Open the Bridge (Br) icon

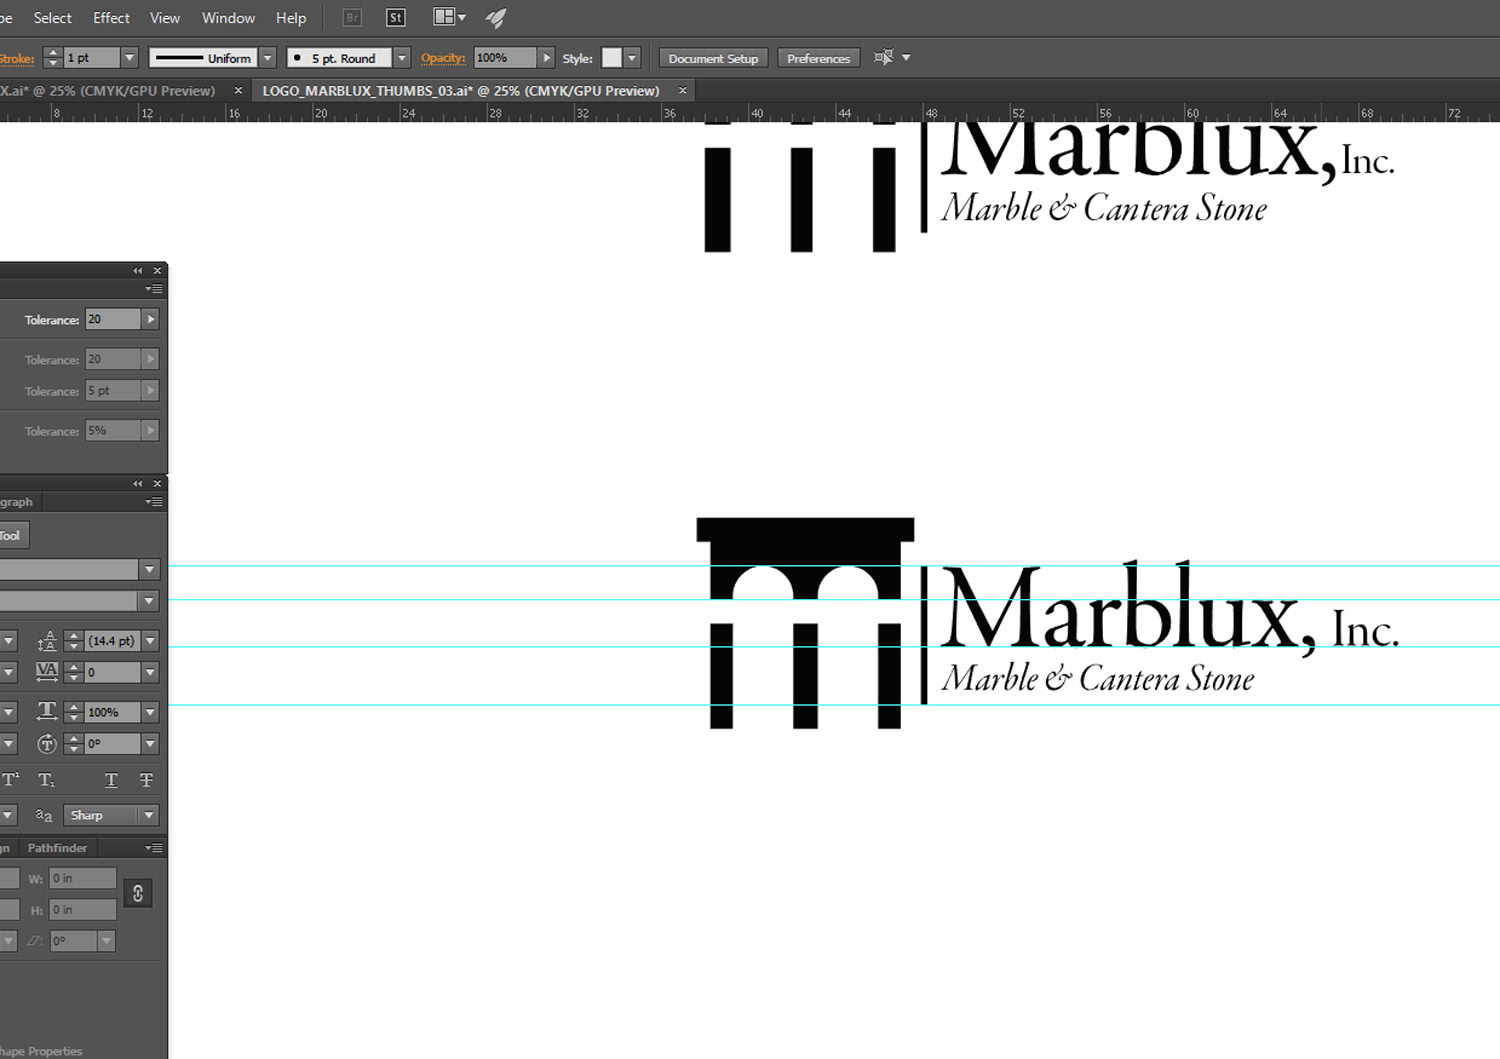(352, 18)
